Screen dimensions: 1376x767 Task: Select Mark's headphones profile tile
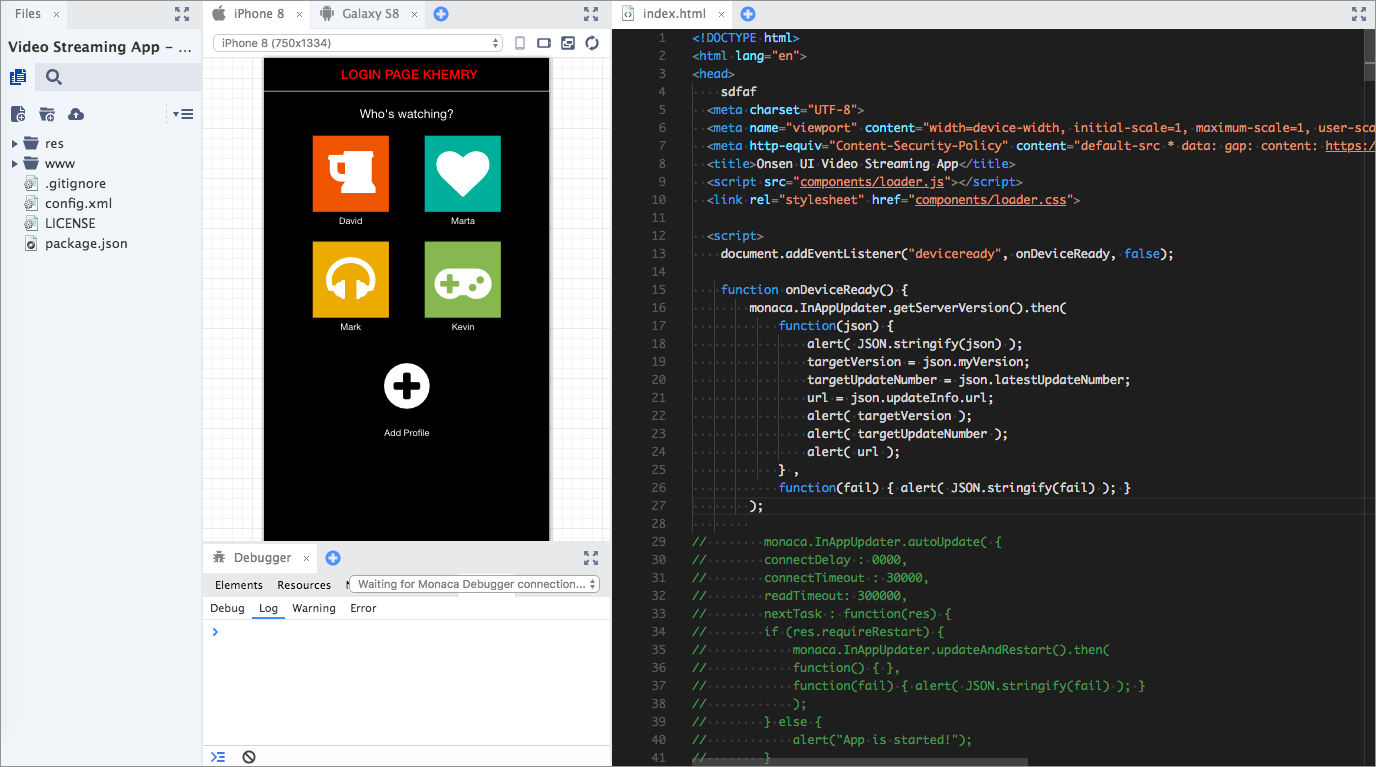point(351,280)
